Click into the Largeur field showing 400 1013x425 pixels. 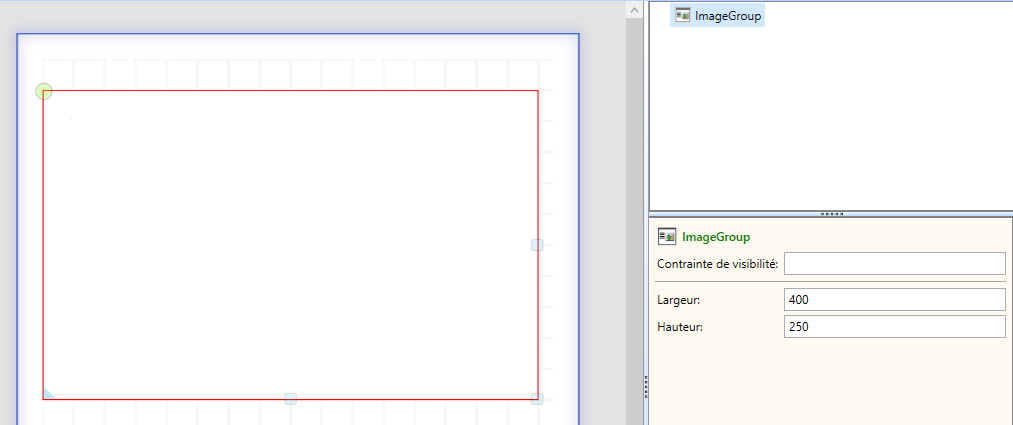pos(895,300)
